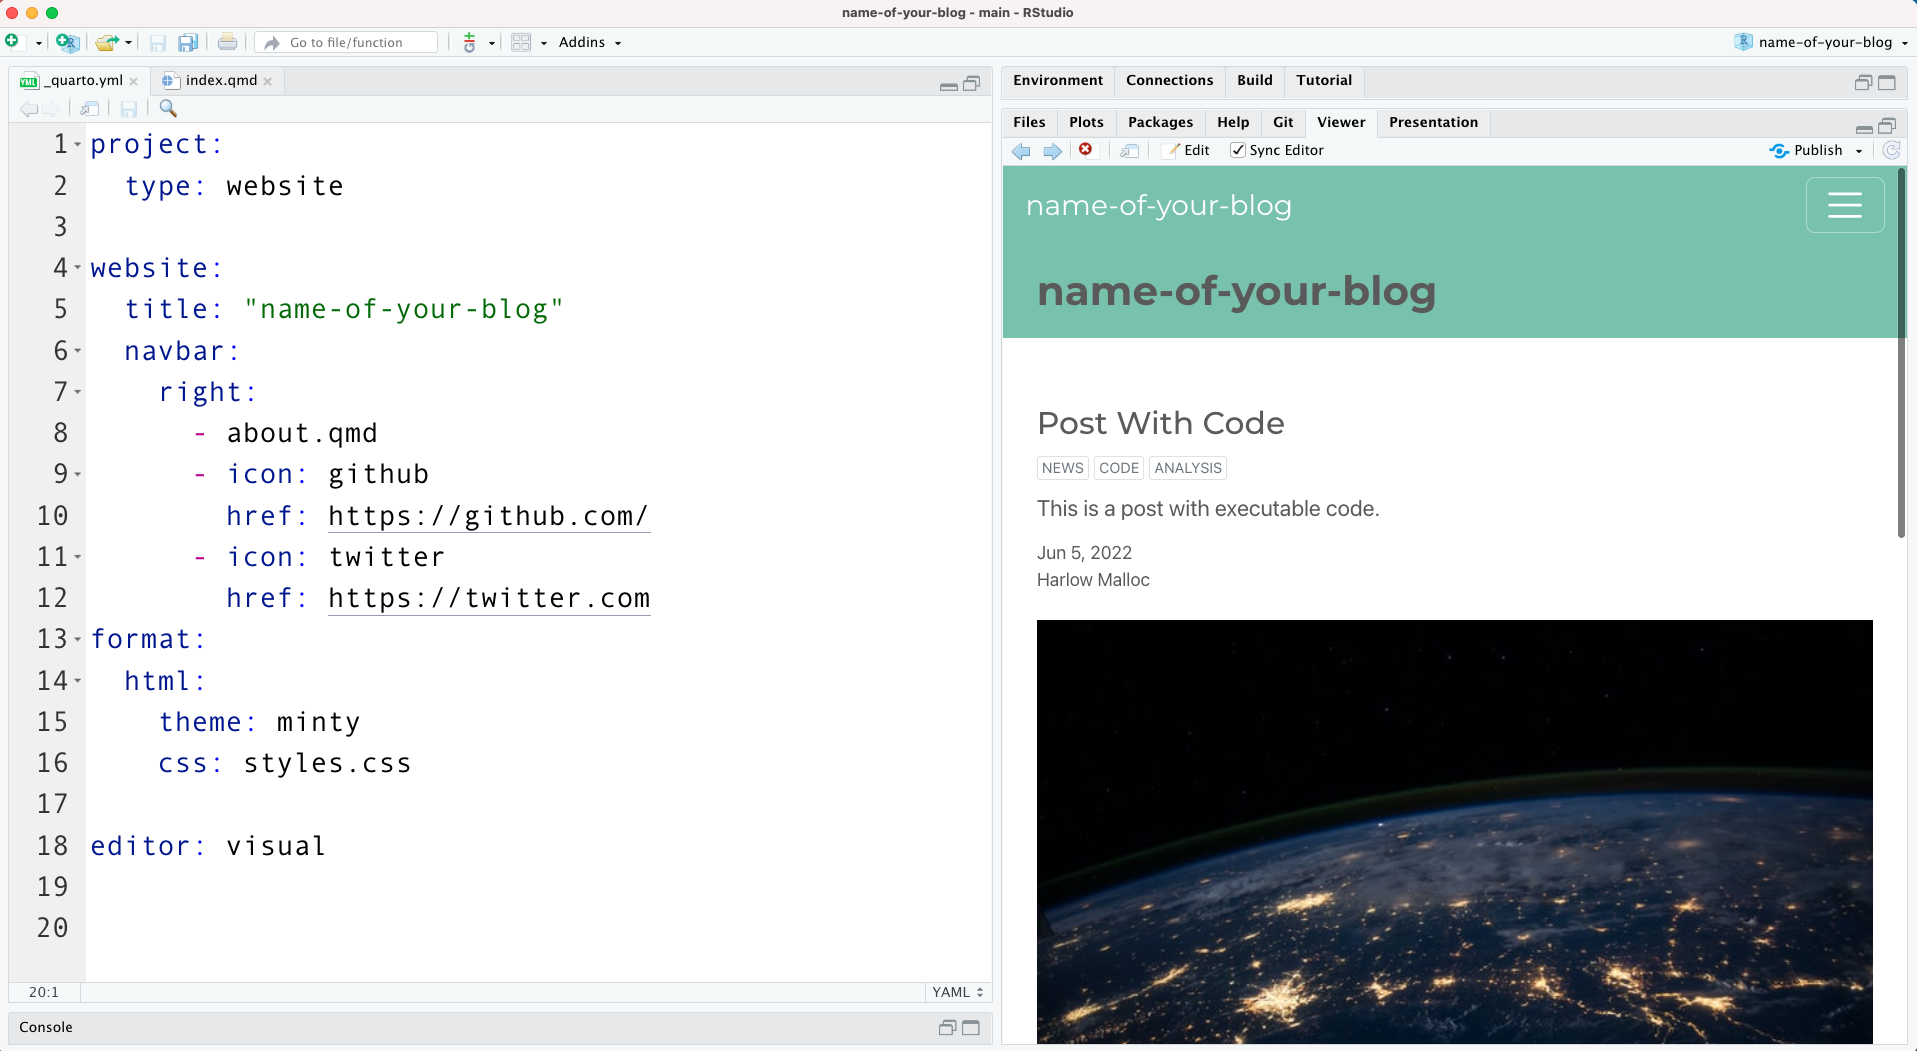The height and width of the screenshot is (1051, 1917).
Task: Collapse the format: fold arrow on line 13
Action: 78,639
